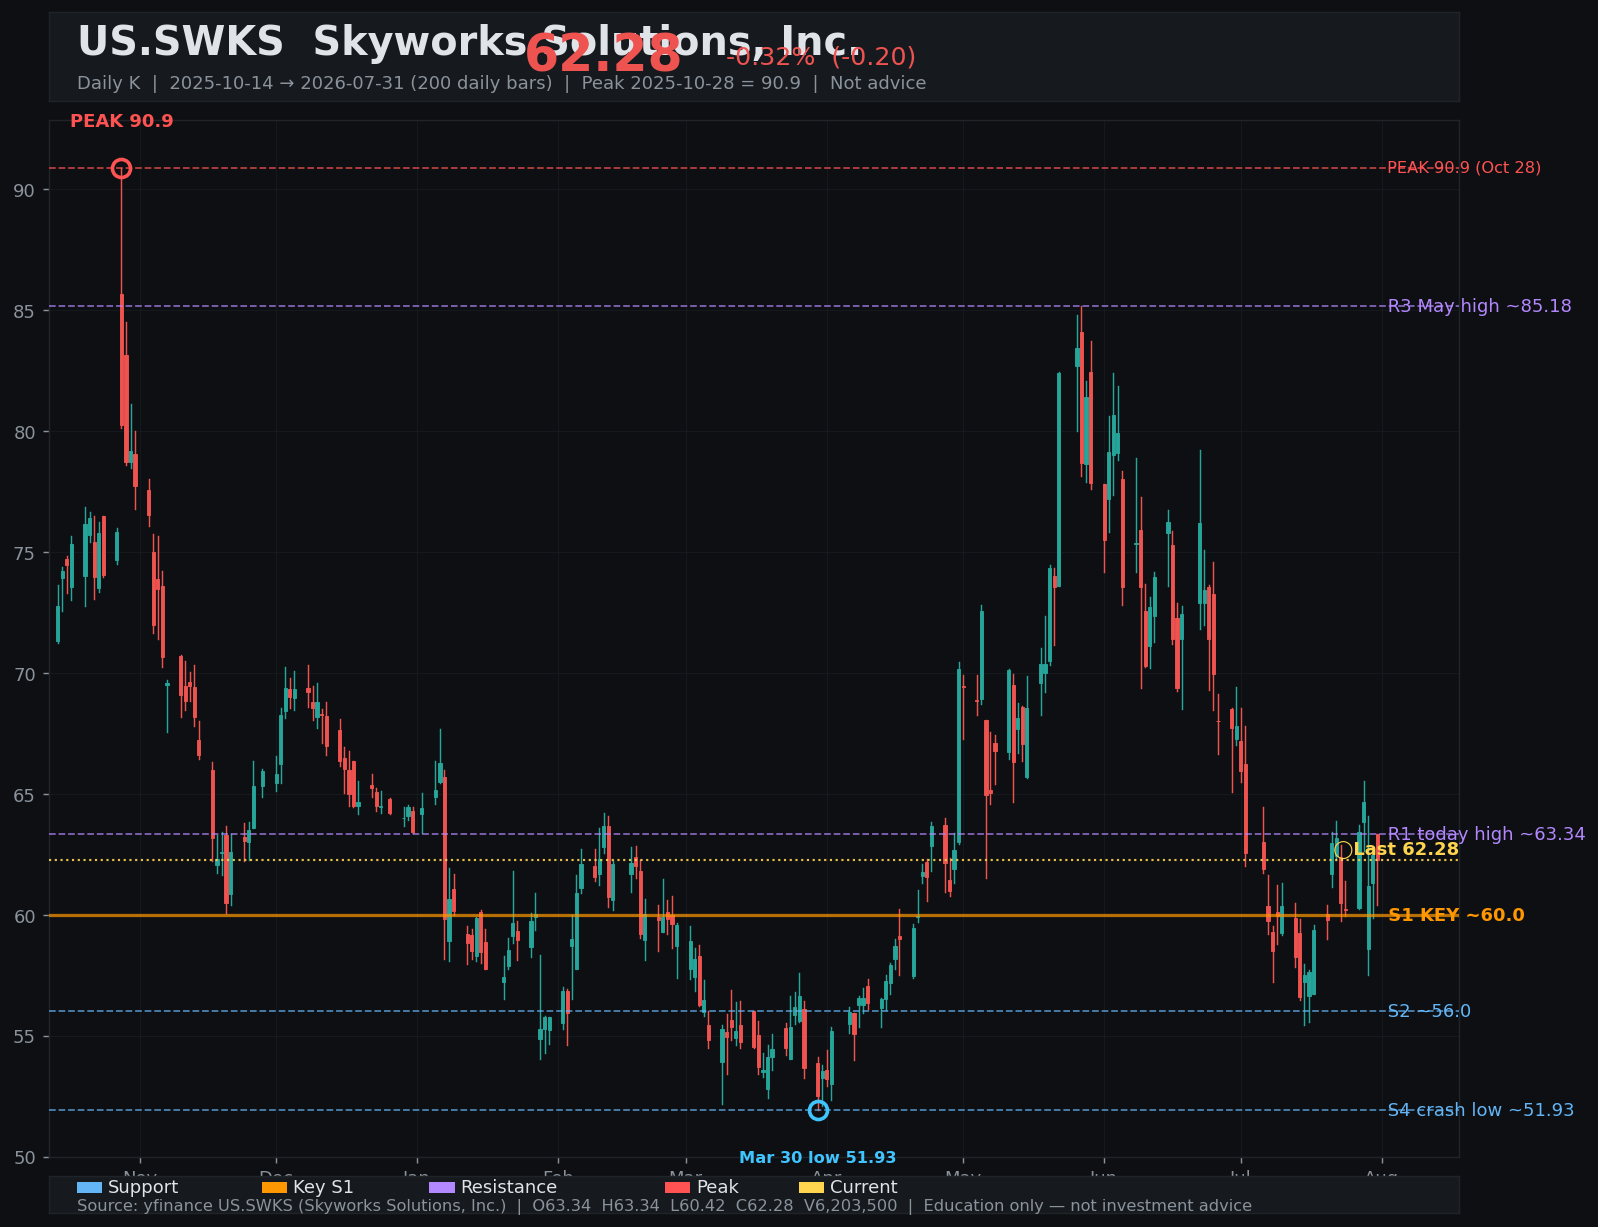Click the 'Mar 30 low 51.93' annotation
Viewport: 1598px width, 1227px height.
[818, 1158]
